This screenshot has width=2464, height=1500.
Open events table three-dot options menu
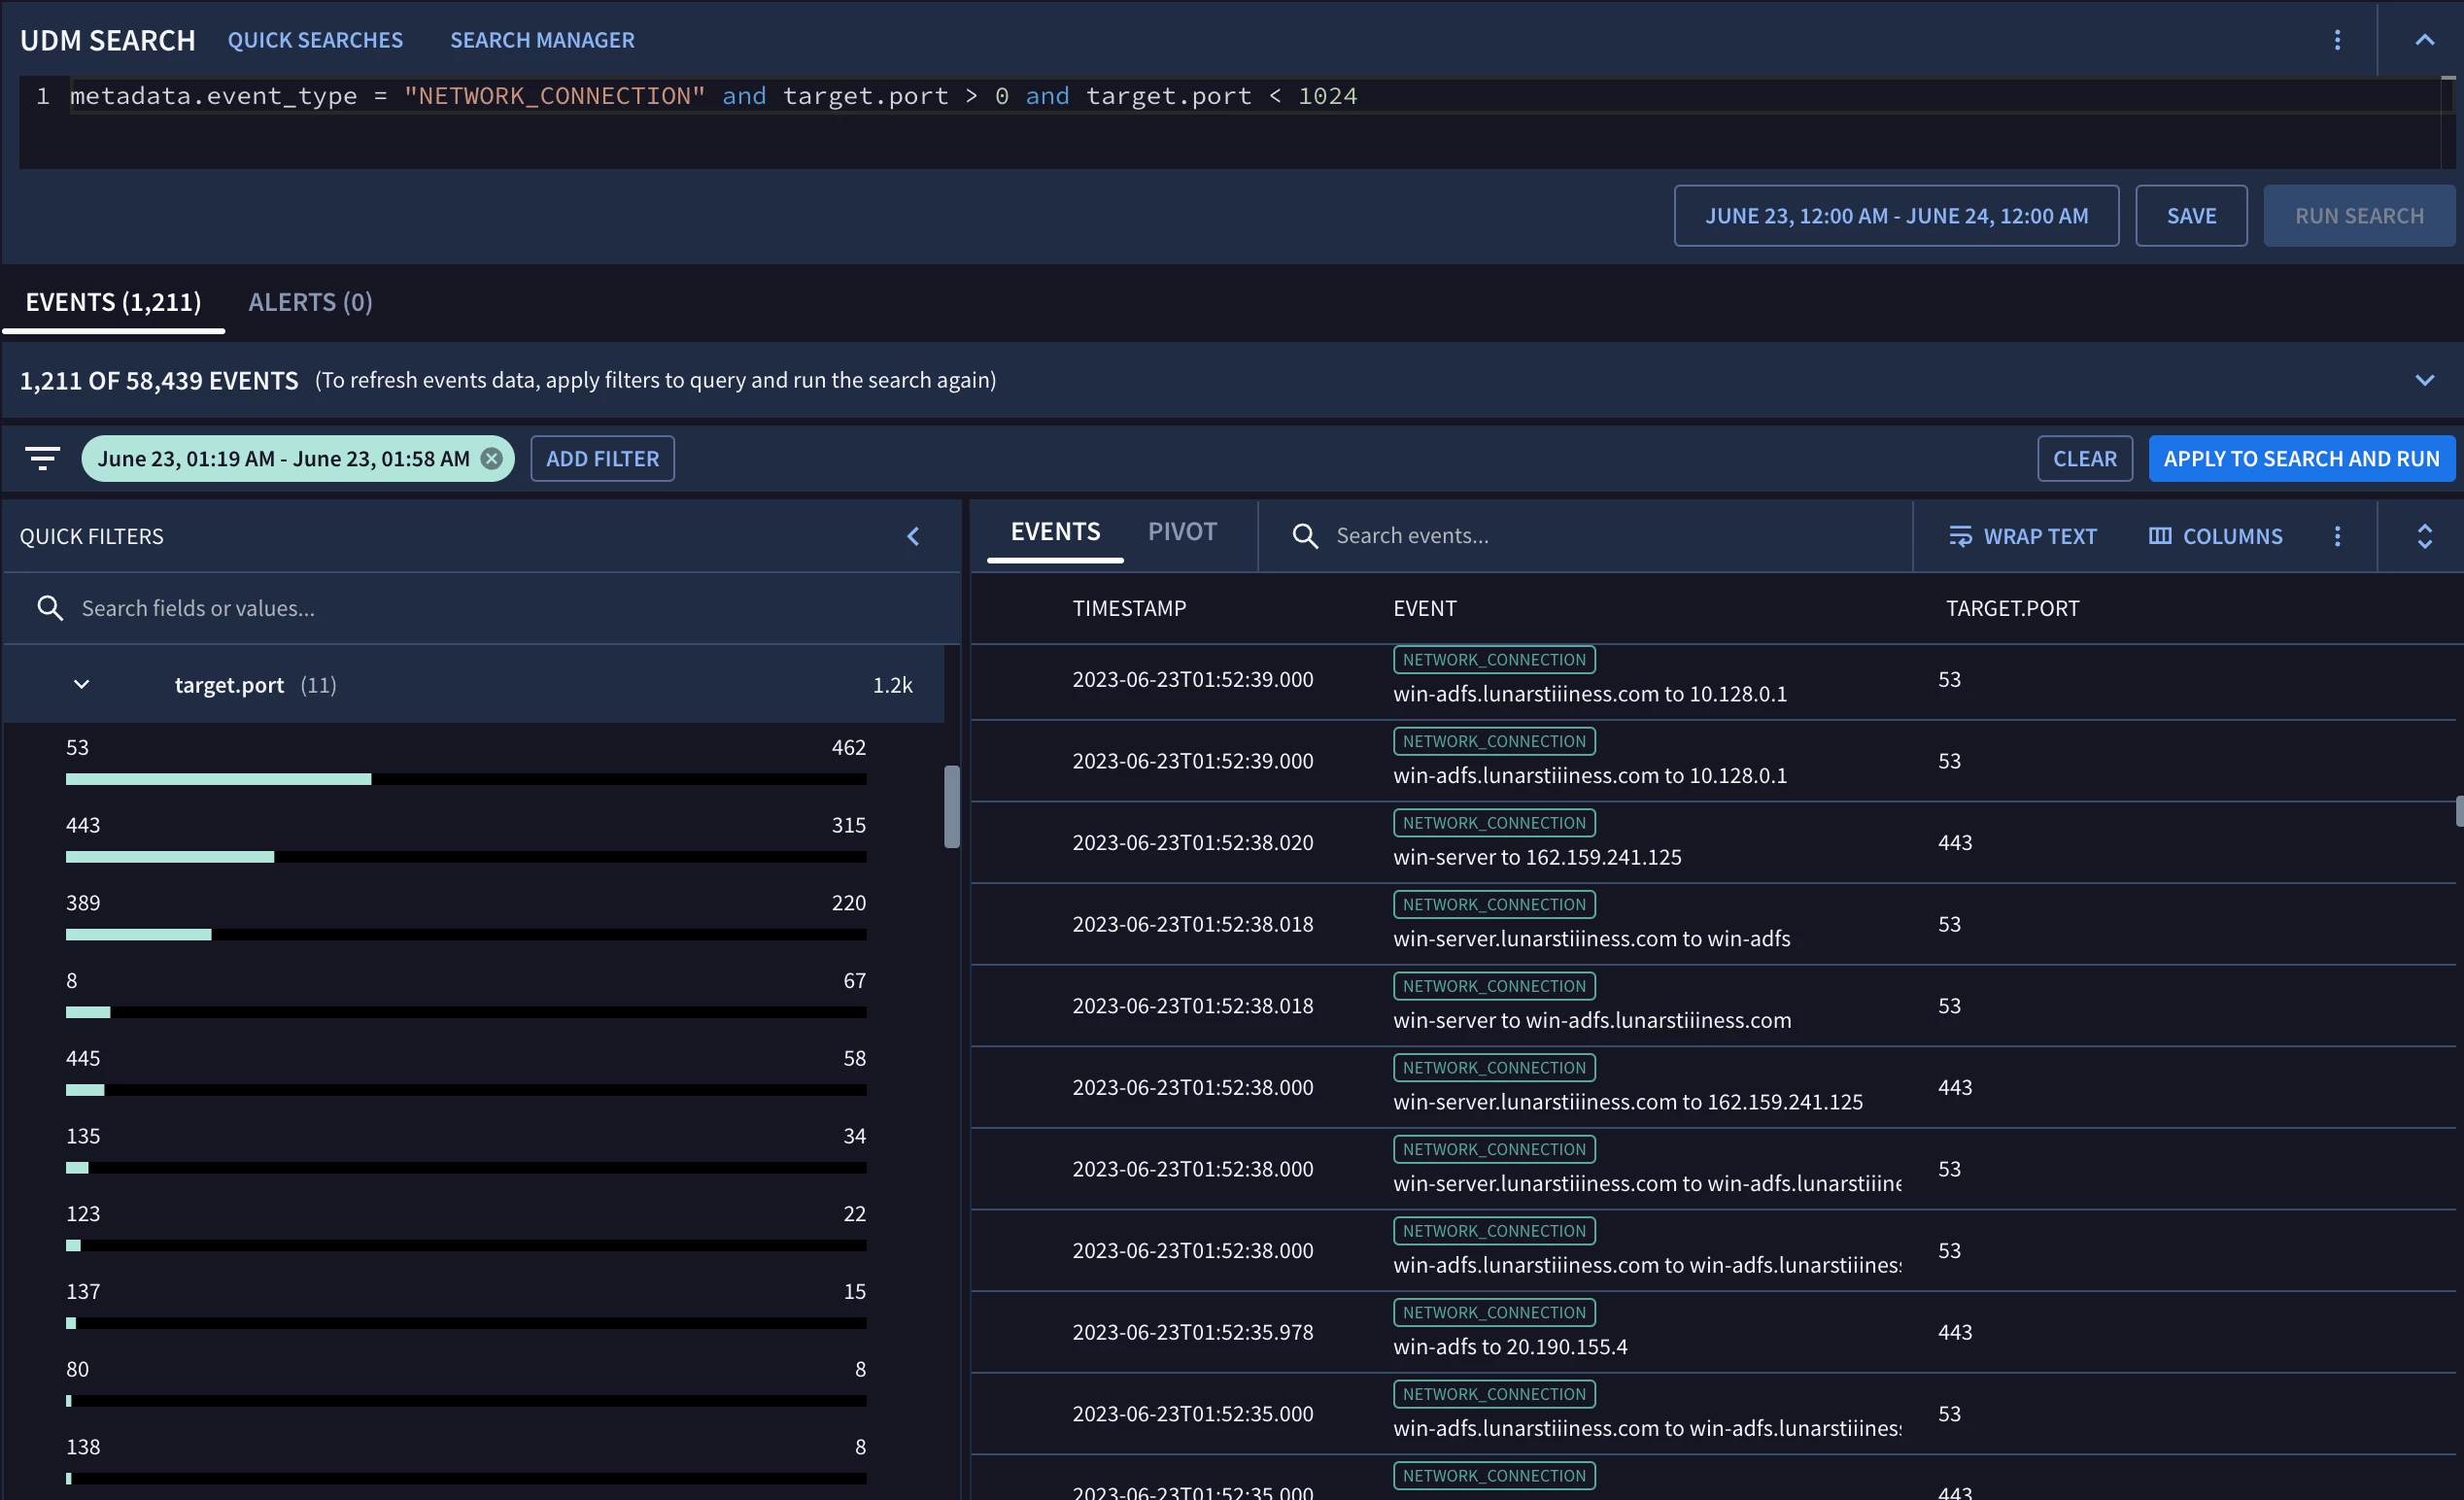2337,536
